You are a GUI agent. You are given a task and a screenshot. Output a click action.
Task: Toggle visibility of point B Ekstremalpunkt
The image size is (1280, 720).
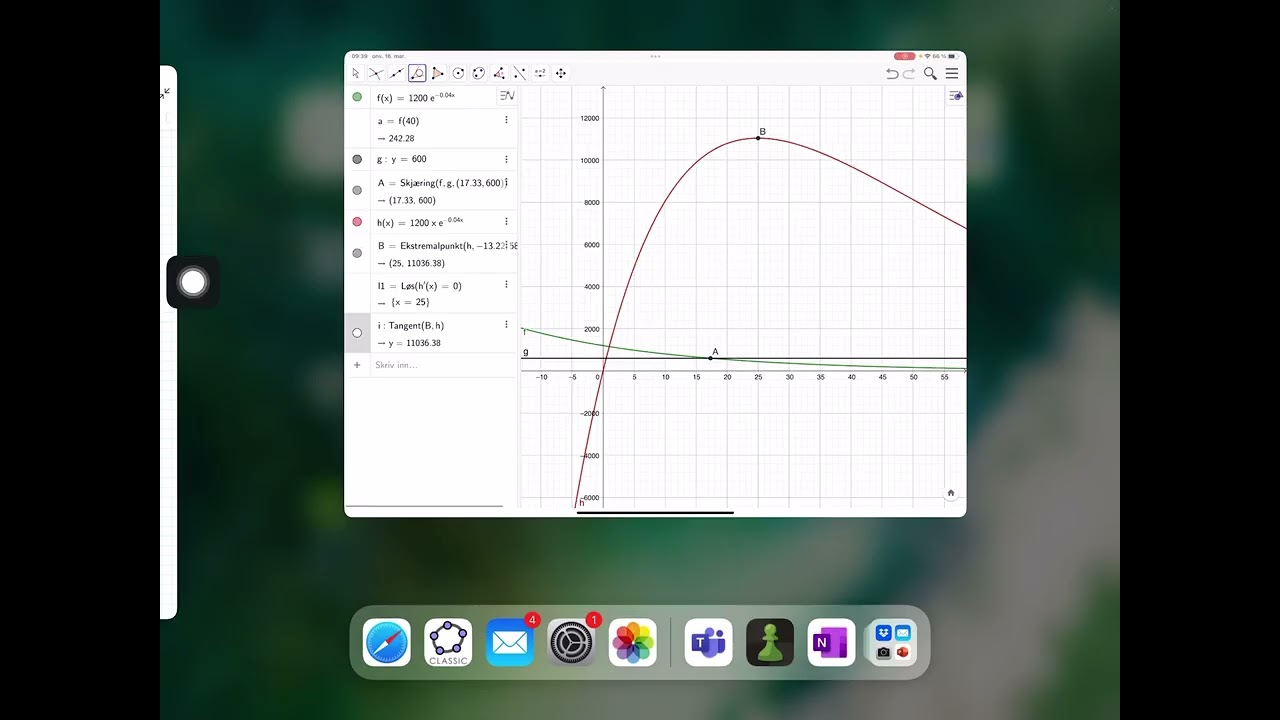[x=357, y=253]
